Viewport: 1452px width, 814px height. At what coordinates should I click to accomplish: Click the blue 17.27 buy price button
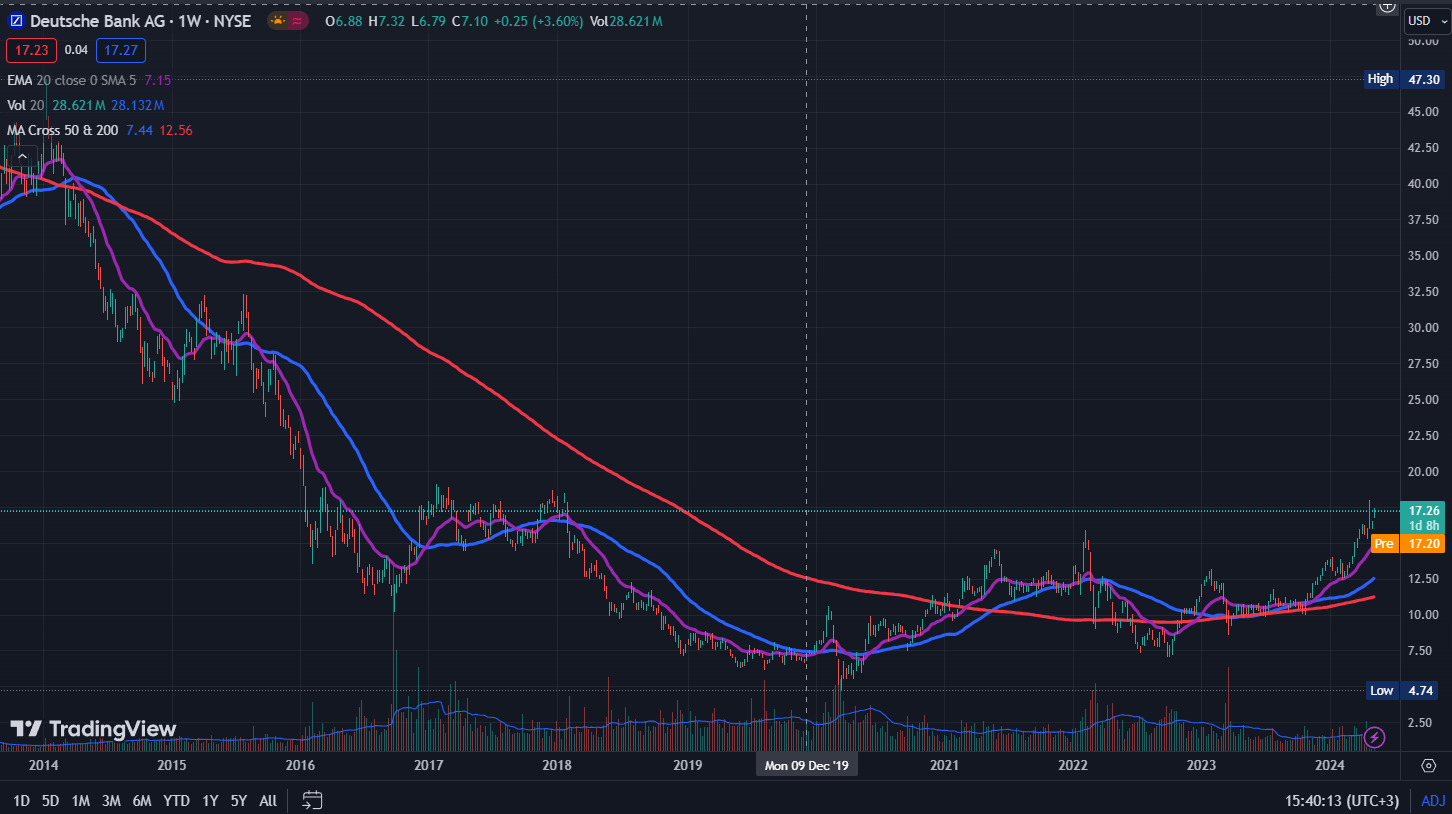(121, 49)
